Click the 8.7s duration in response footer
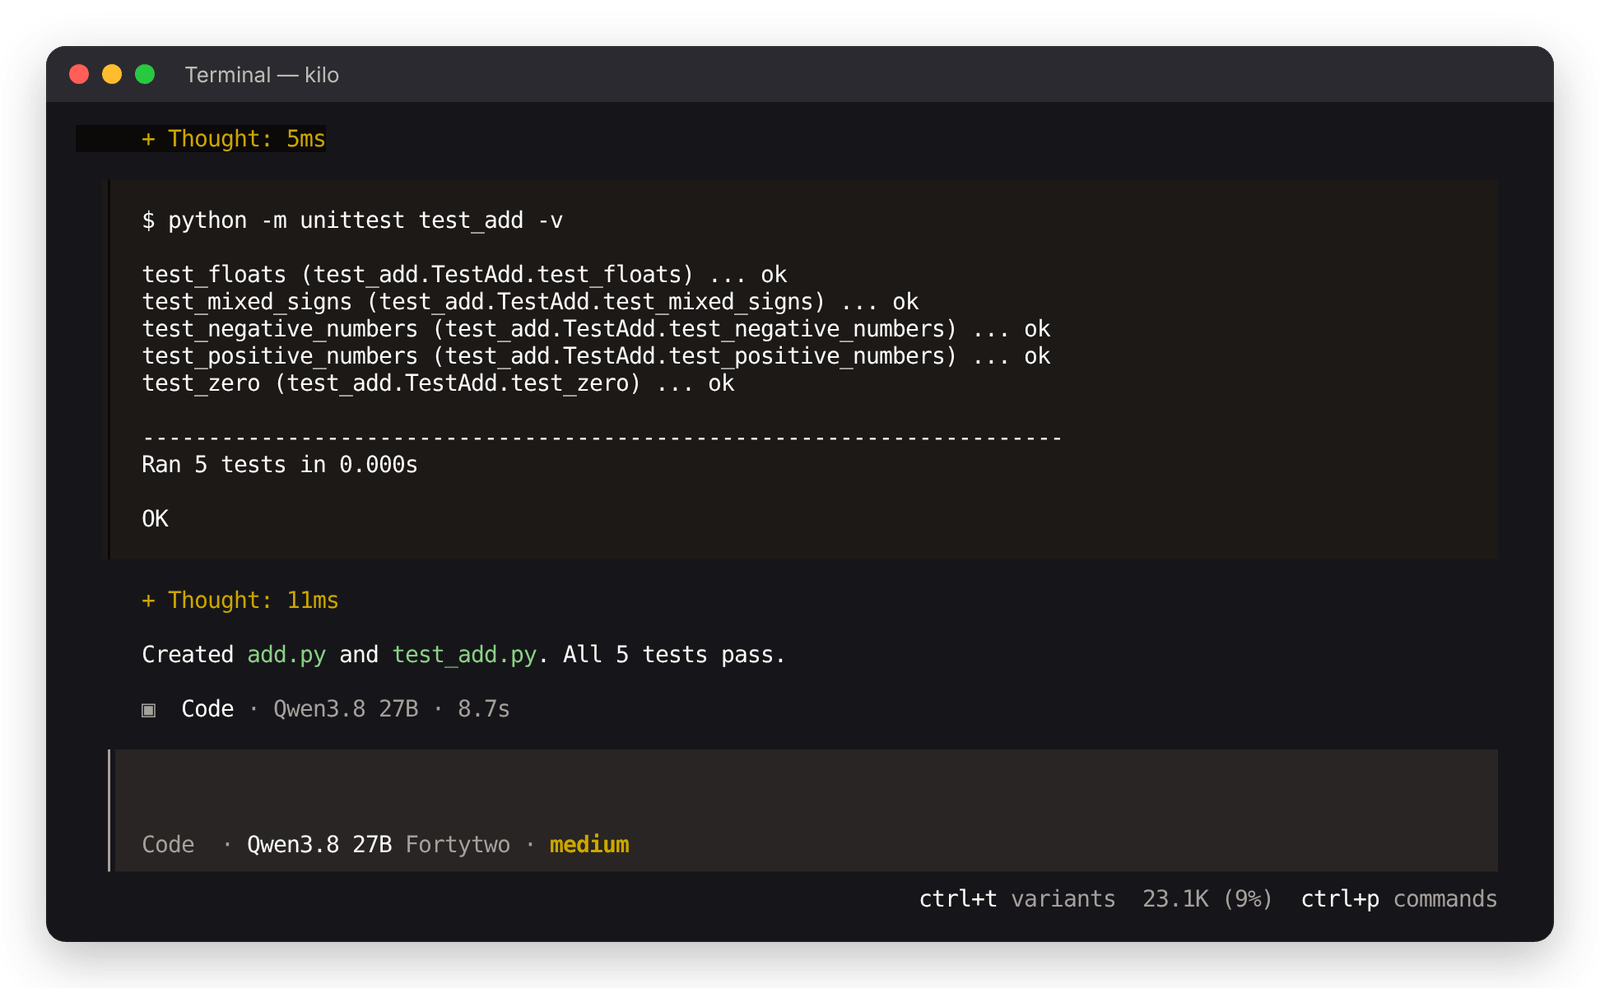This screenshot has height=988, width=1600. [484, 709]
